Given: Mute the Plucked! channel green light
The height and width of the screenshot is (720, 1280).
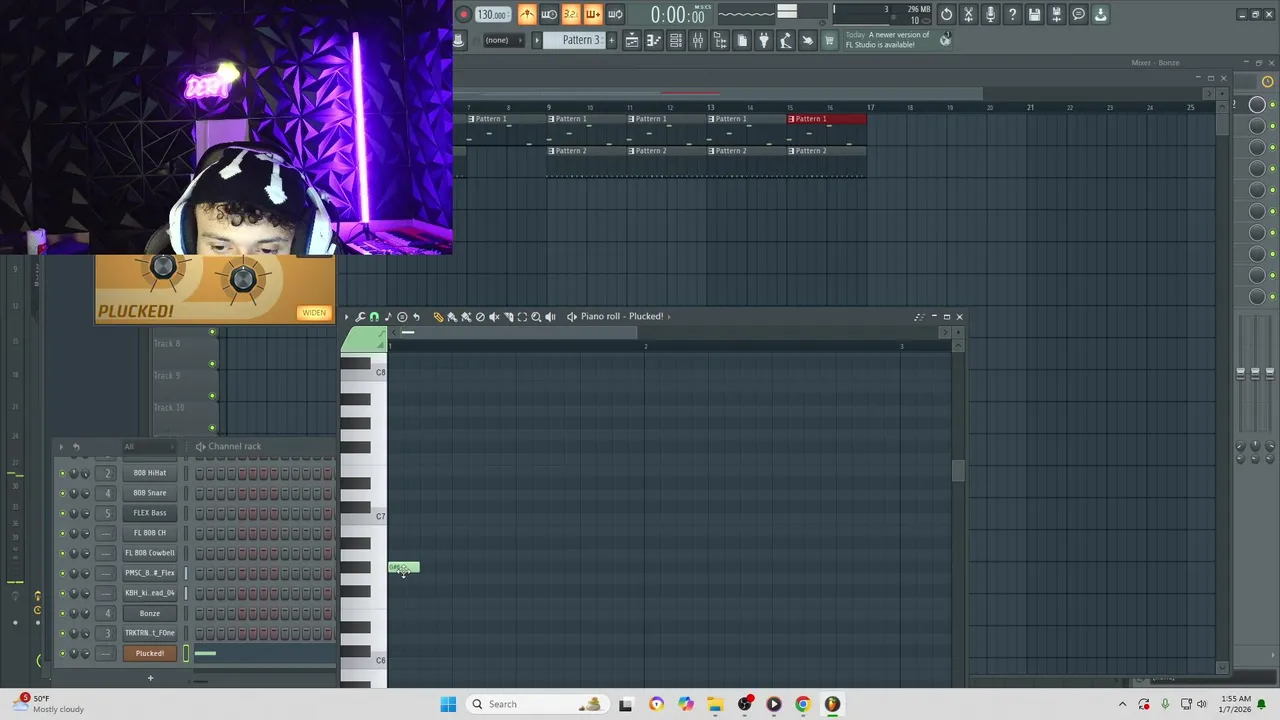Looking at the screenshot, I should [x=62, y=653].
